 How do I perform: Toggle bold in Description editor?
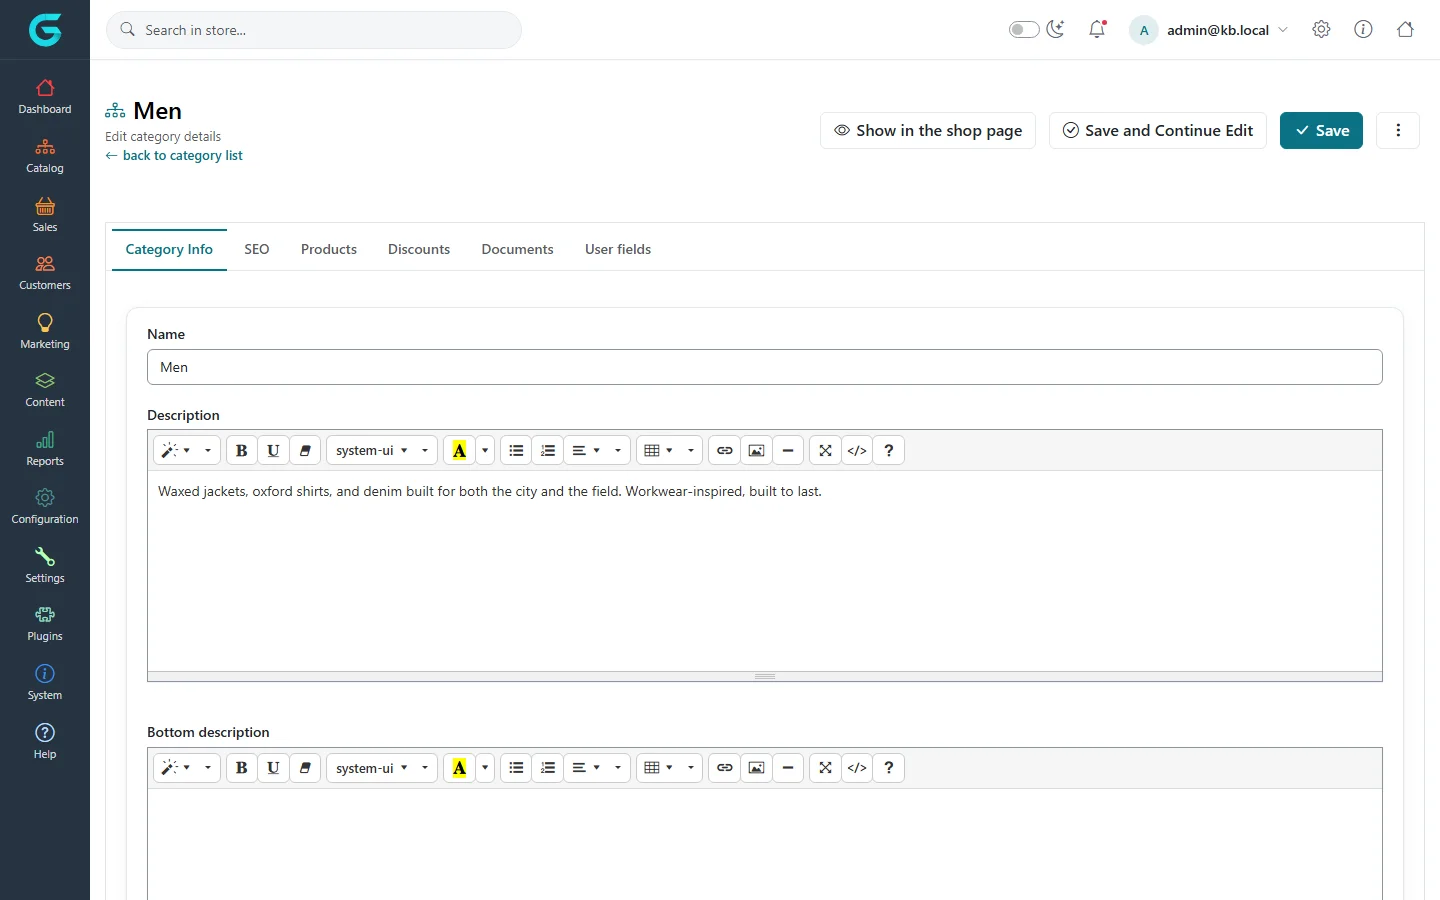click(241, 450)
